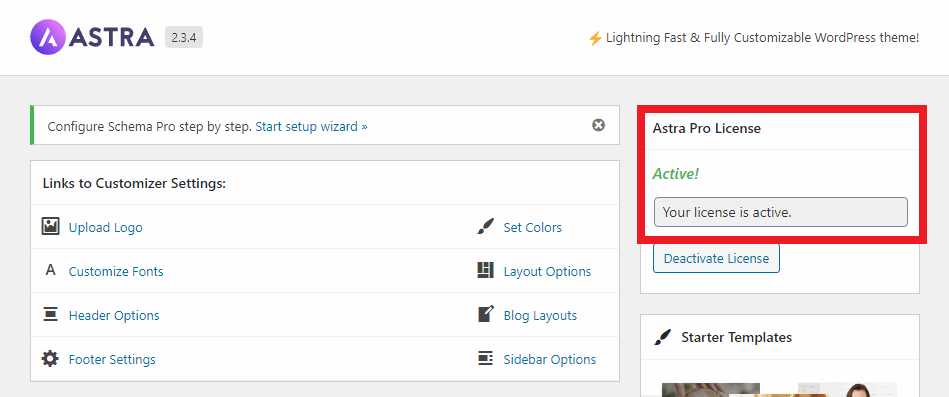Click the Deactivate License button
The image size is (949, 397).
click(x=716, y=258)
